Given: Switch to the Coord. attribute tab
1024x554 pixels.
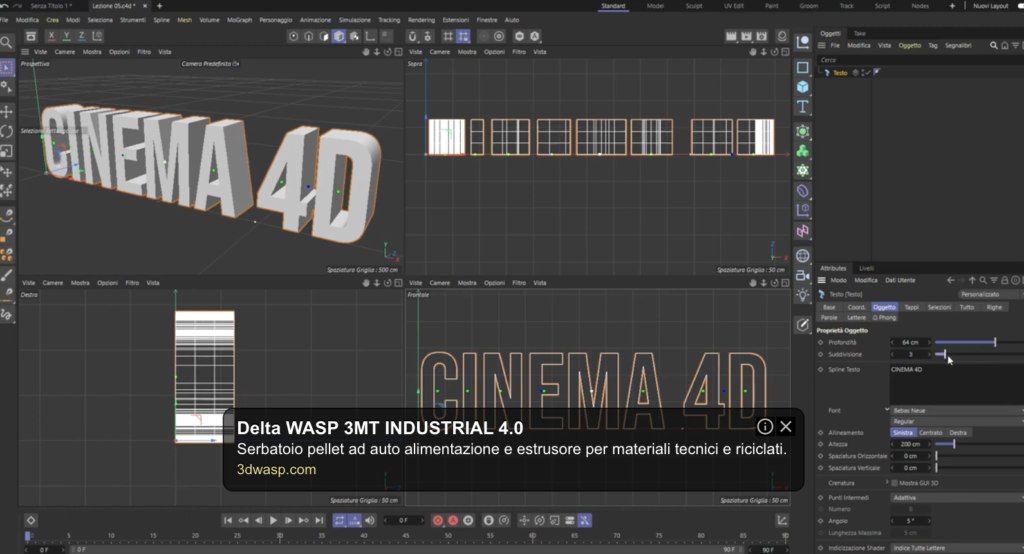Looking at the screenshot, I should [x=856, y=307].
